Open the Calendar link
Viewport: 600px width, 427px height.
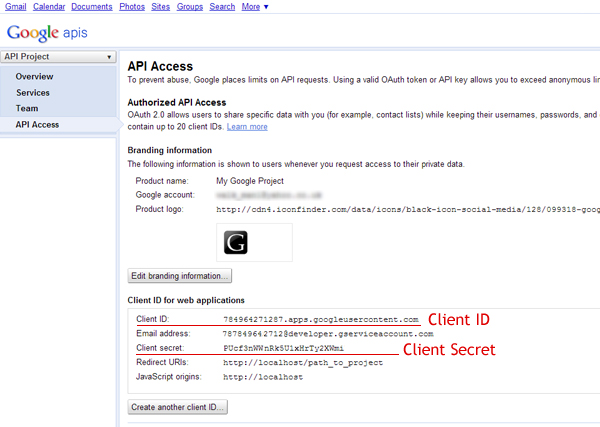49,7
